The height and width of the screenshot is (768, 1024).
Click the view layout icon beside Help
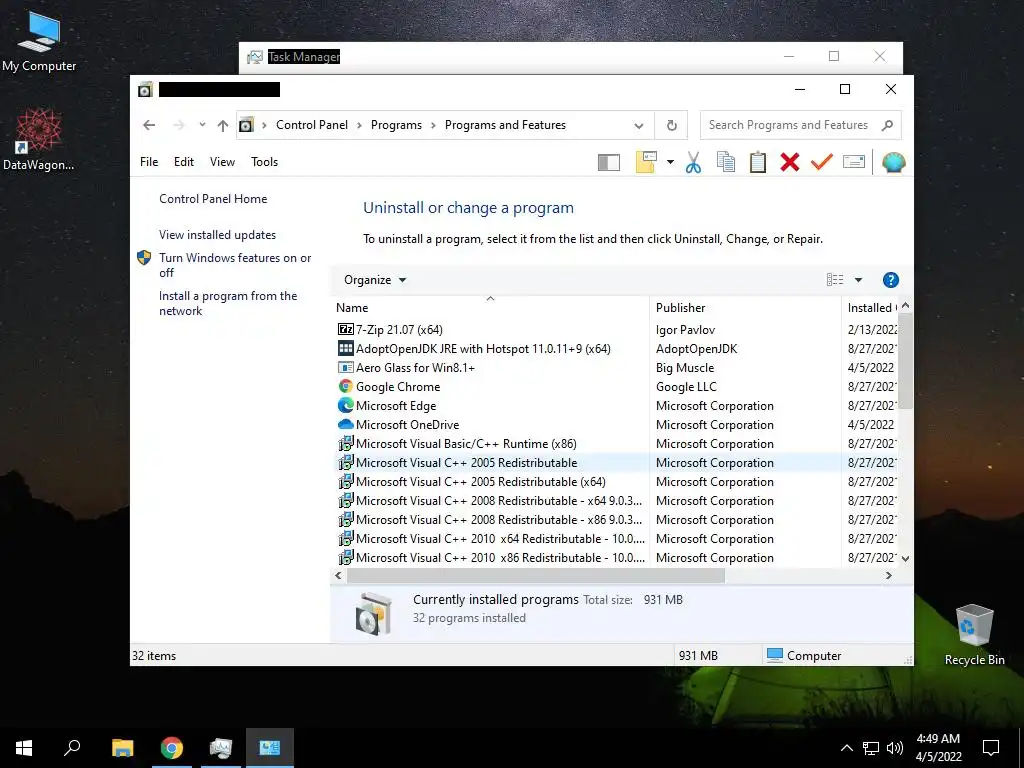click(x=835, y=280)
